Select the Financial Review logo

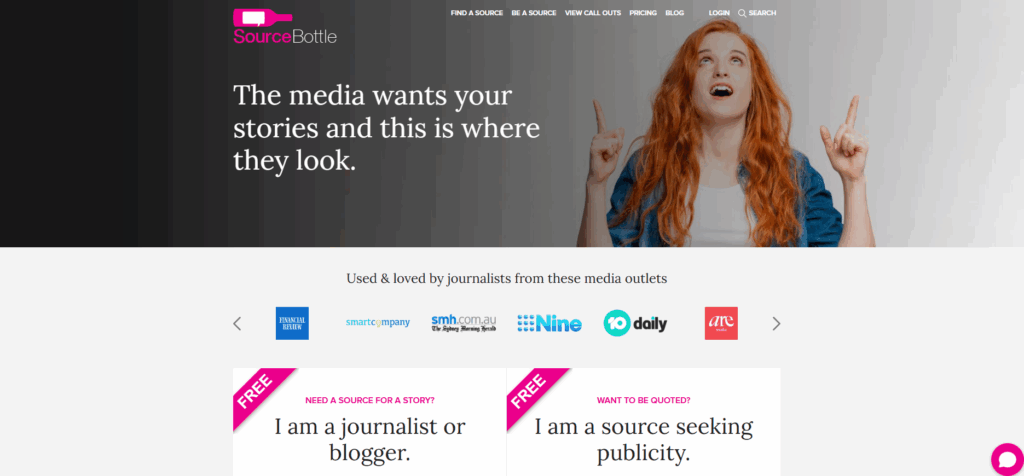pos(292,323)
